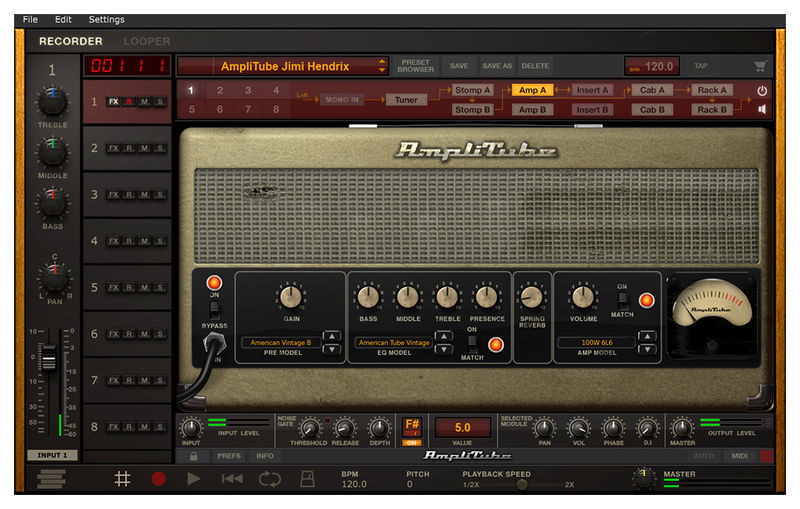Click the SAVE AS button

tap(497, 66)
